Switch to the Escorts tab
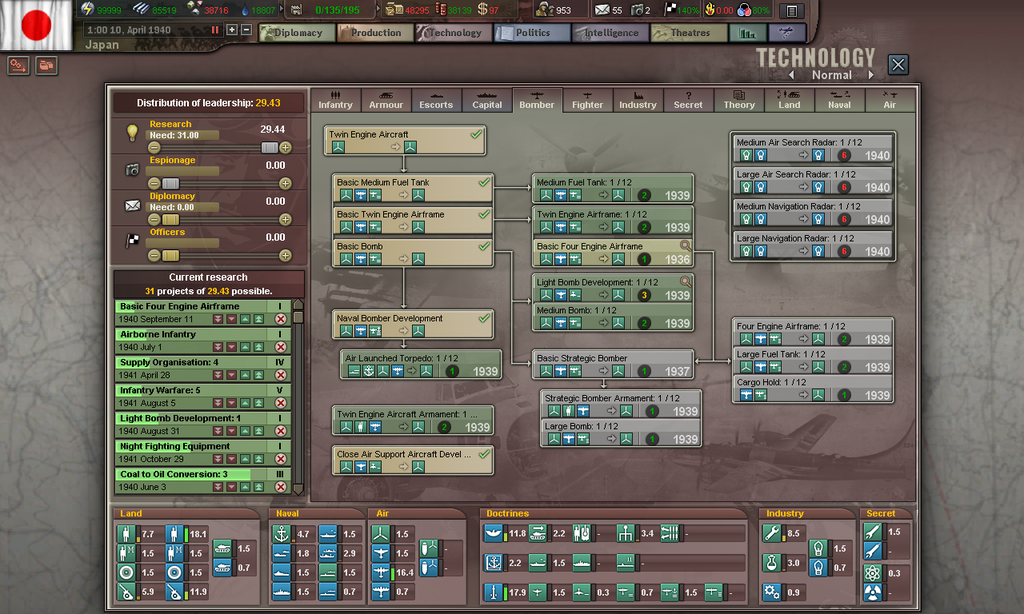The height and width of the screenshot is (614, 1024). click(436, 101)
